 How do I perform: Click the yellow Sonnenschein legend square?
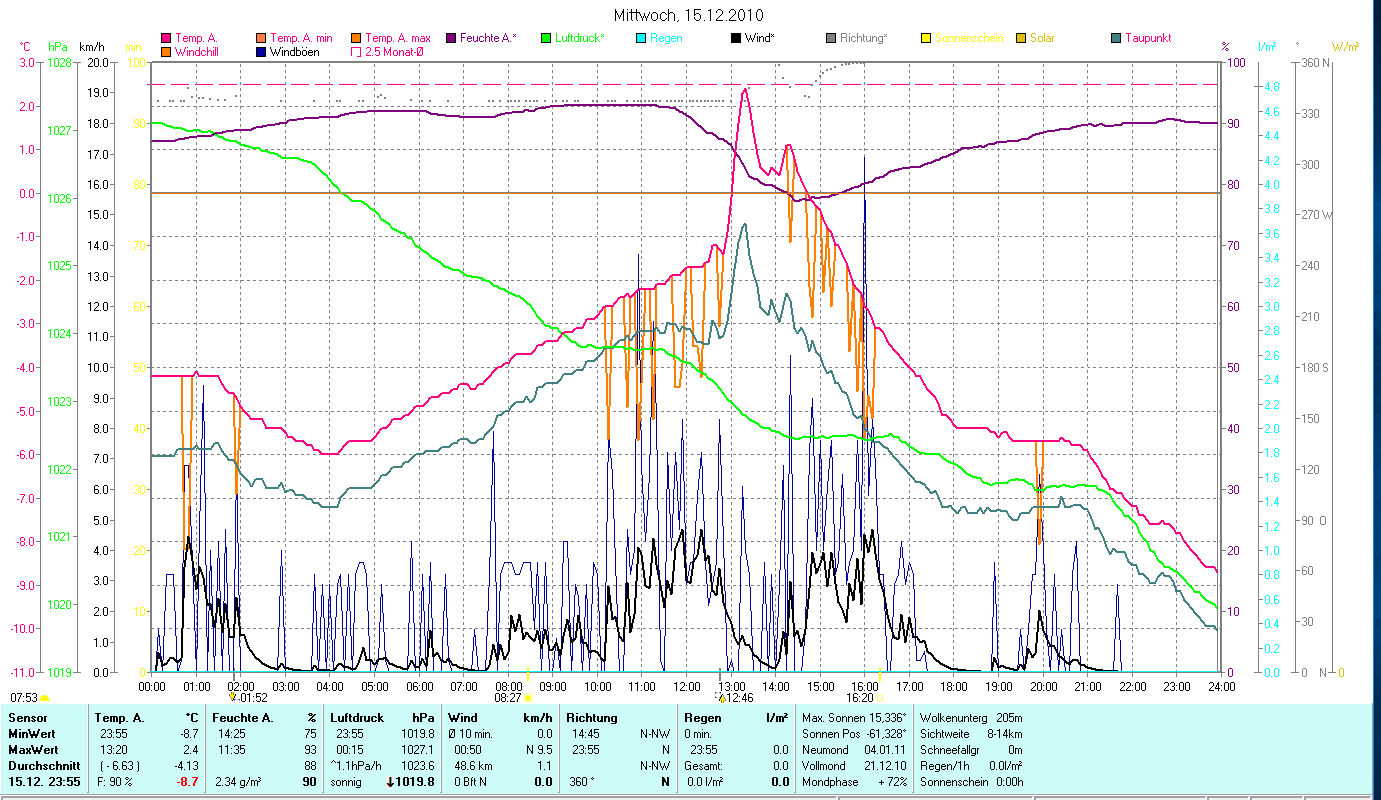point(926,38)
